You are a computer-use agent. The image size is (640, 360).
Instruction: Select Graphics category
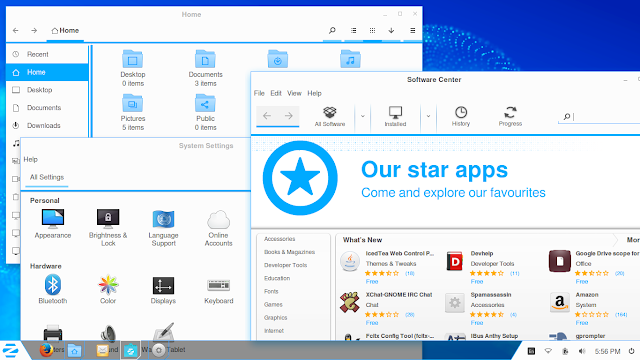(276, 318)
